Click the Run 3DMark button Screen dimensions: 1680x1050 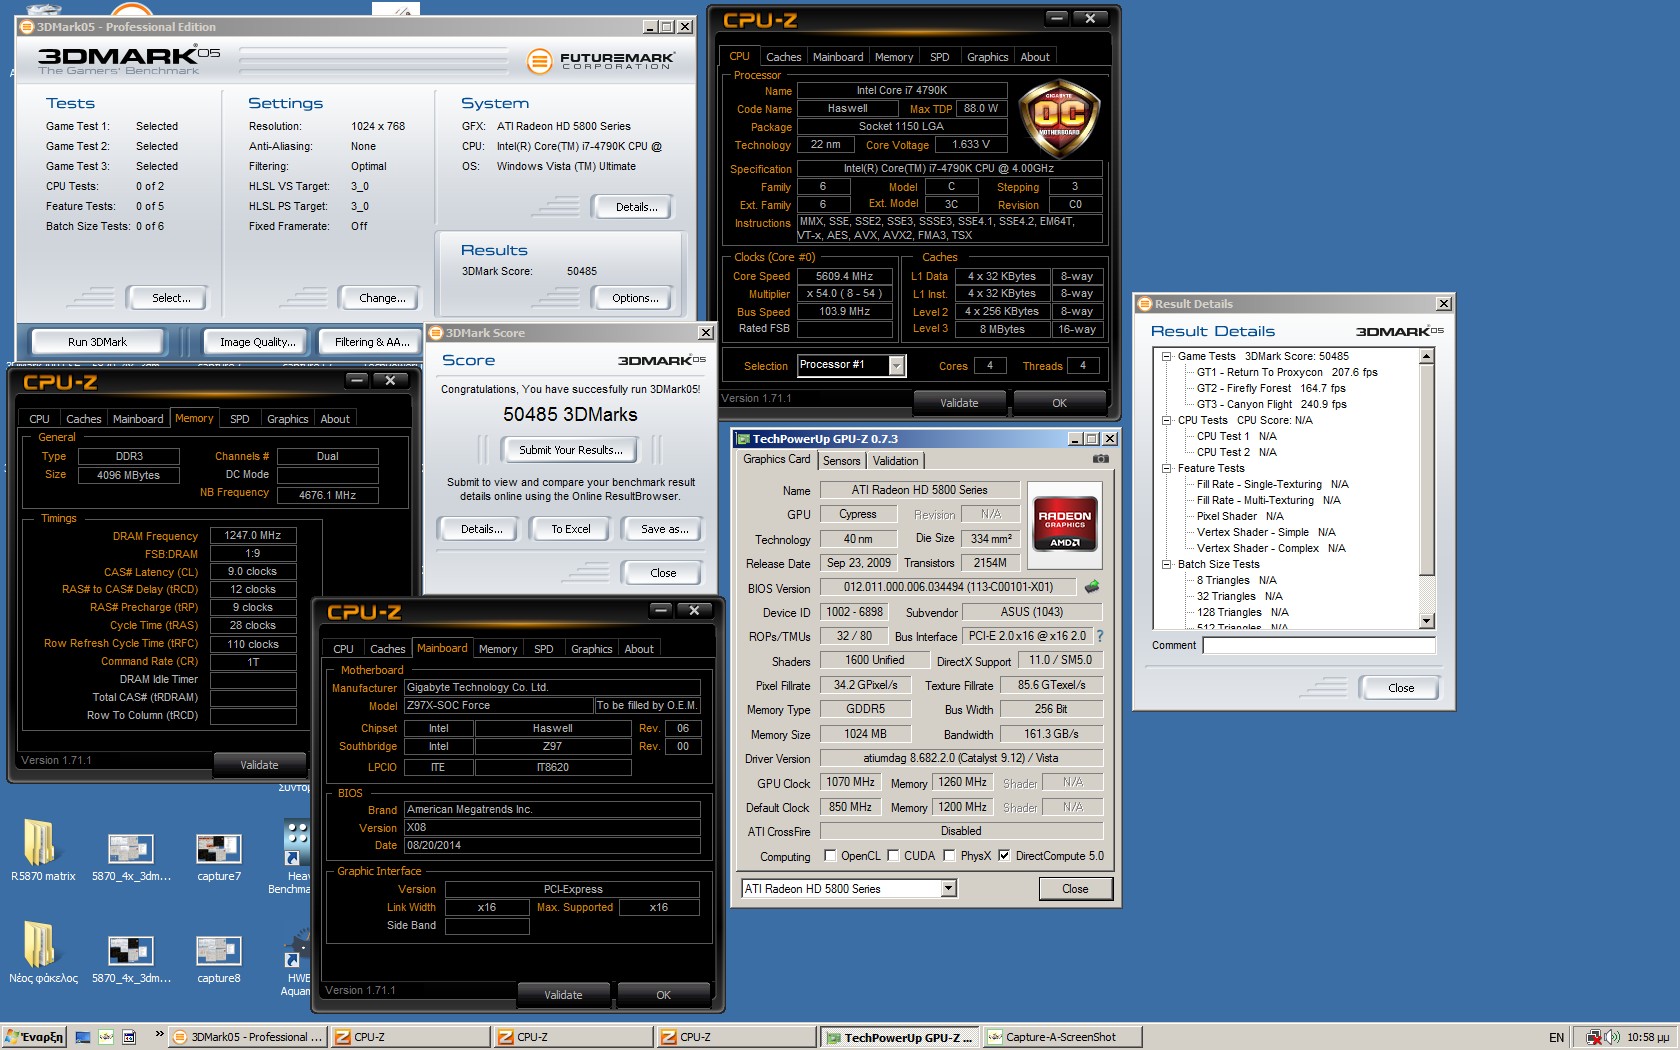click(97, 342)
